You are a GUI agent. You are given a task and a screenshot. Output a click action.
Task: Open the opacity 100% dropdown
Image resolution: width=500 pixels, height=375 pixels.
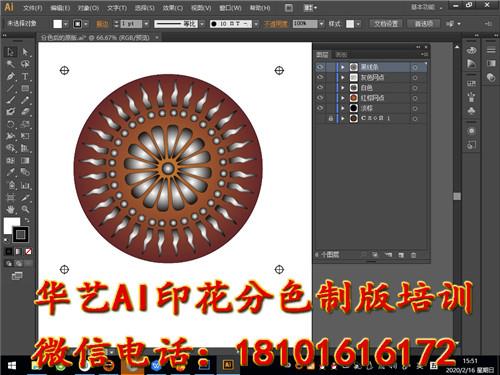point(321,24)
